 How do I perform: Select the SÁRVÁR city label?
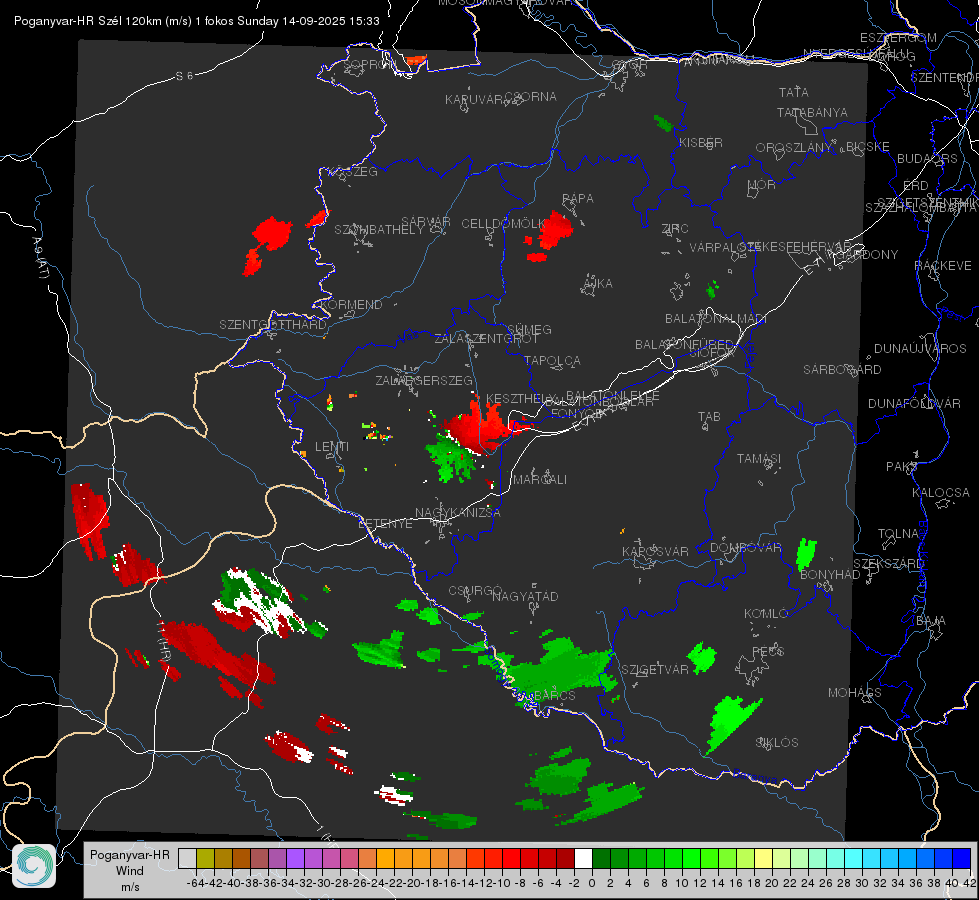(x=426, y=222)
